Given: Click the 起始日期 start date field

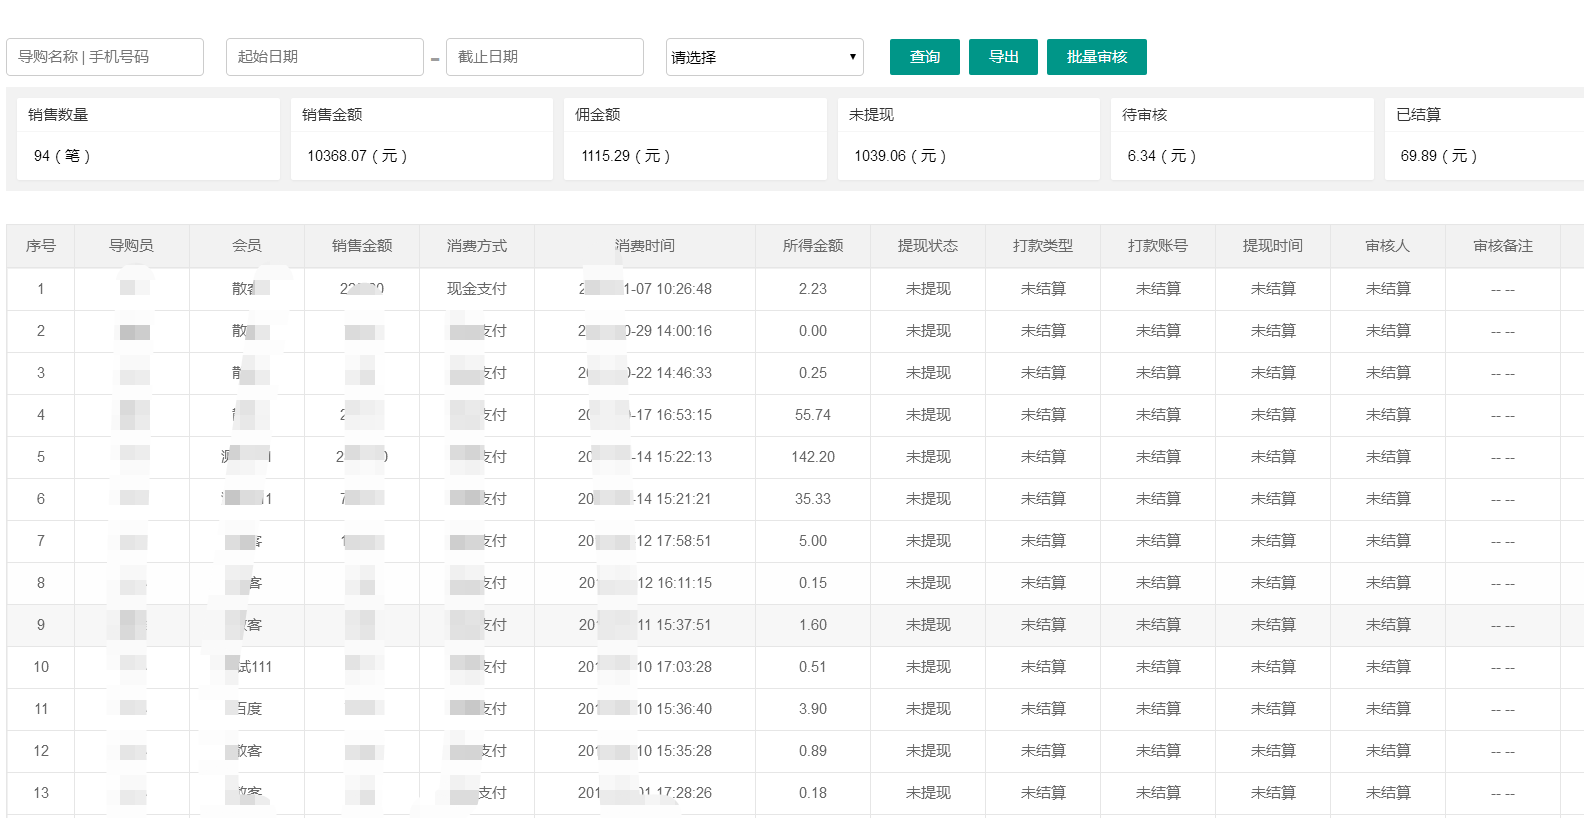Looking at the screenshot, I should click(324, 57).
